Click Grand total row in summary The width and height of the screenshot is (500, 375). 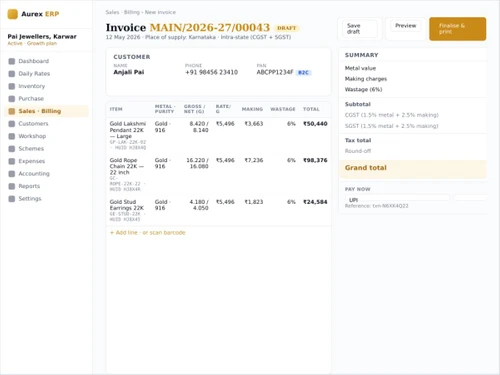[413, 168]
